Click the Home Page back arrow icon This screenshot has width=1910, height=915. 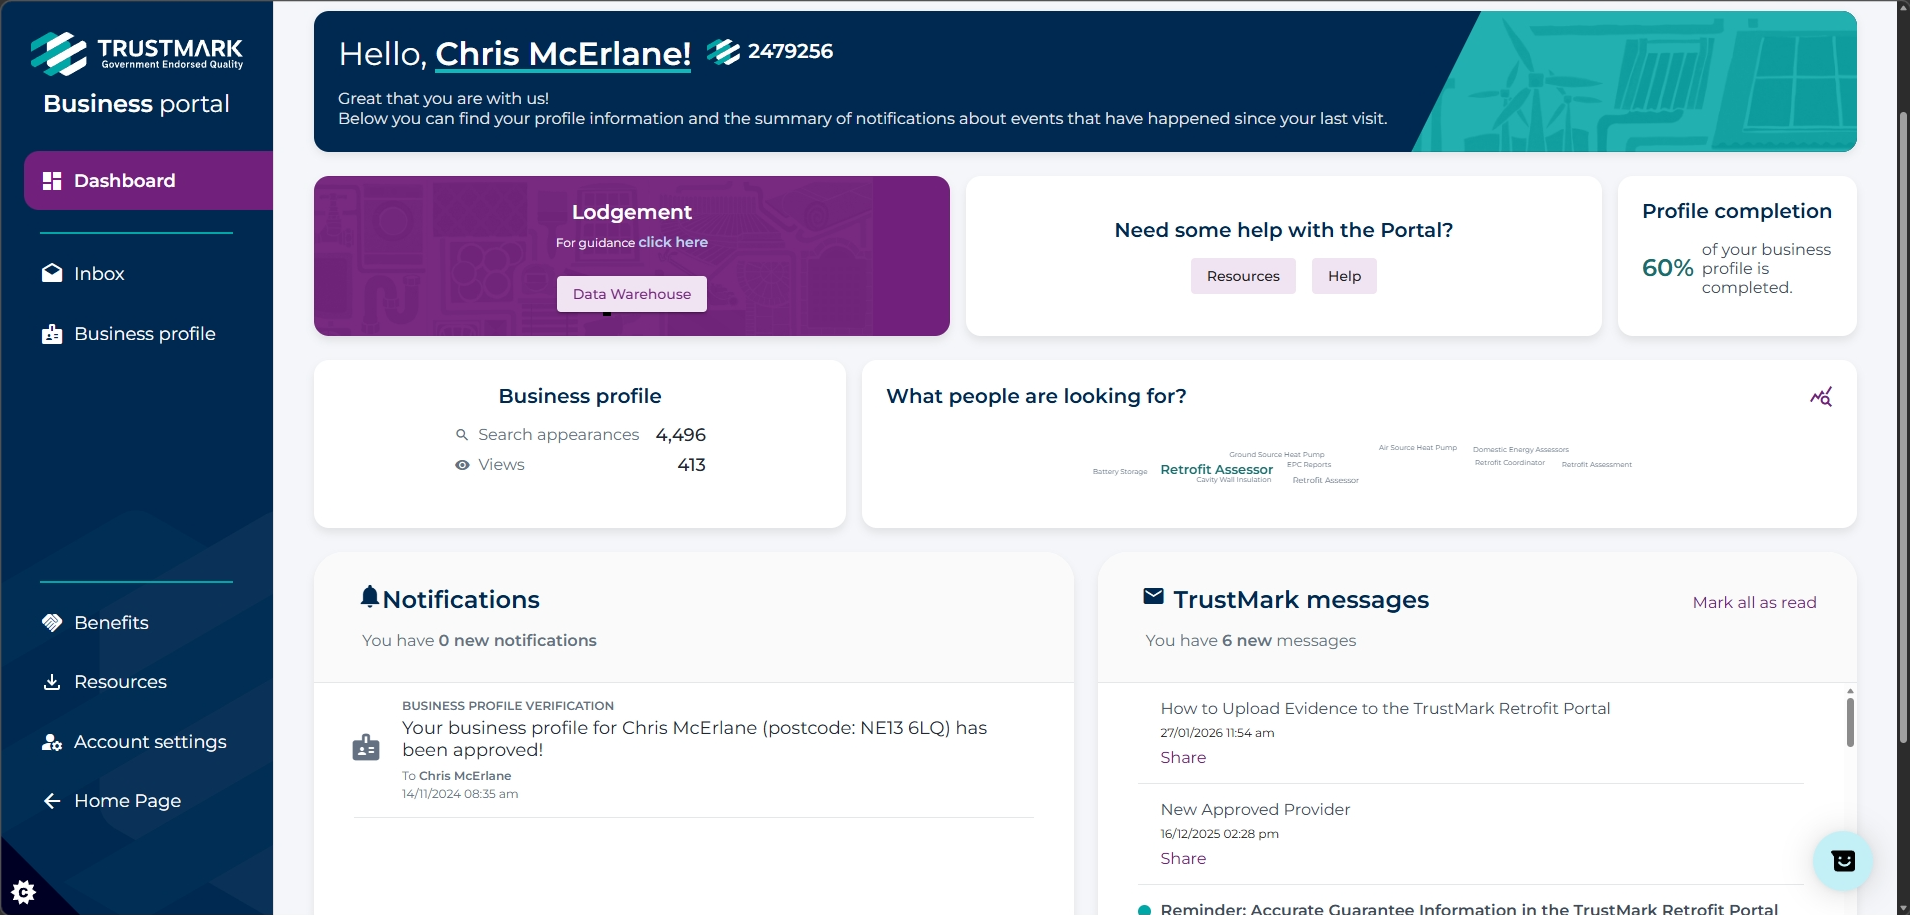pyautogui.click(x=52, y=801)
